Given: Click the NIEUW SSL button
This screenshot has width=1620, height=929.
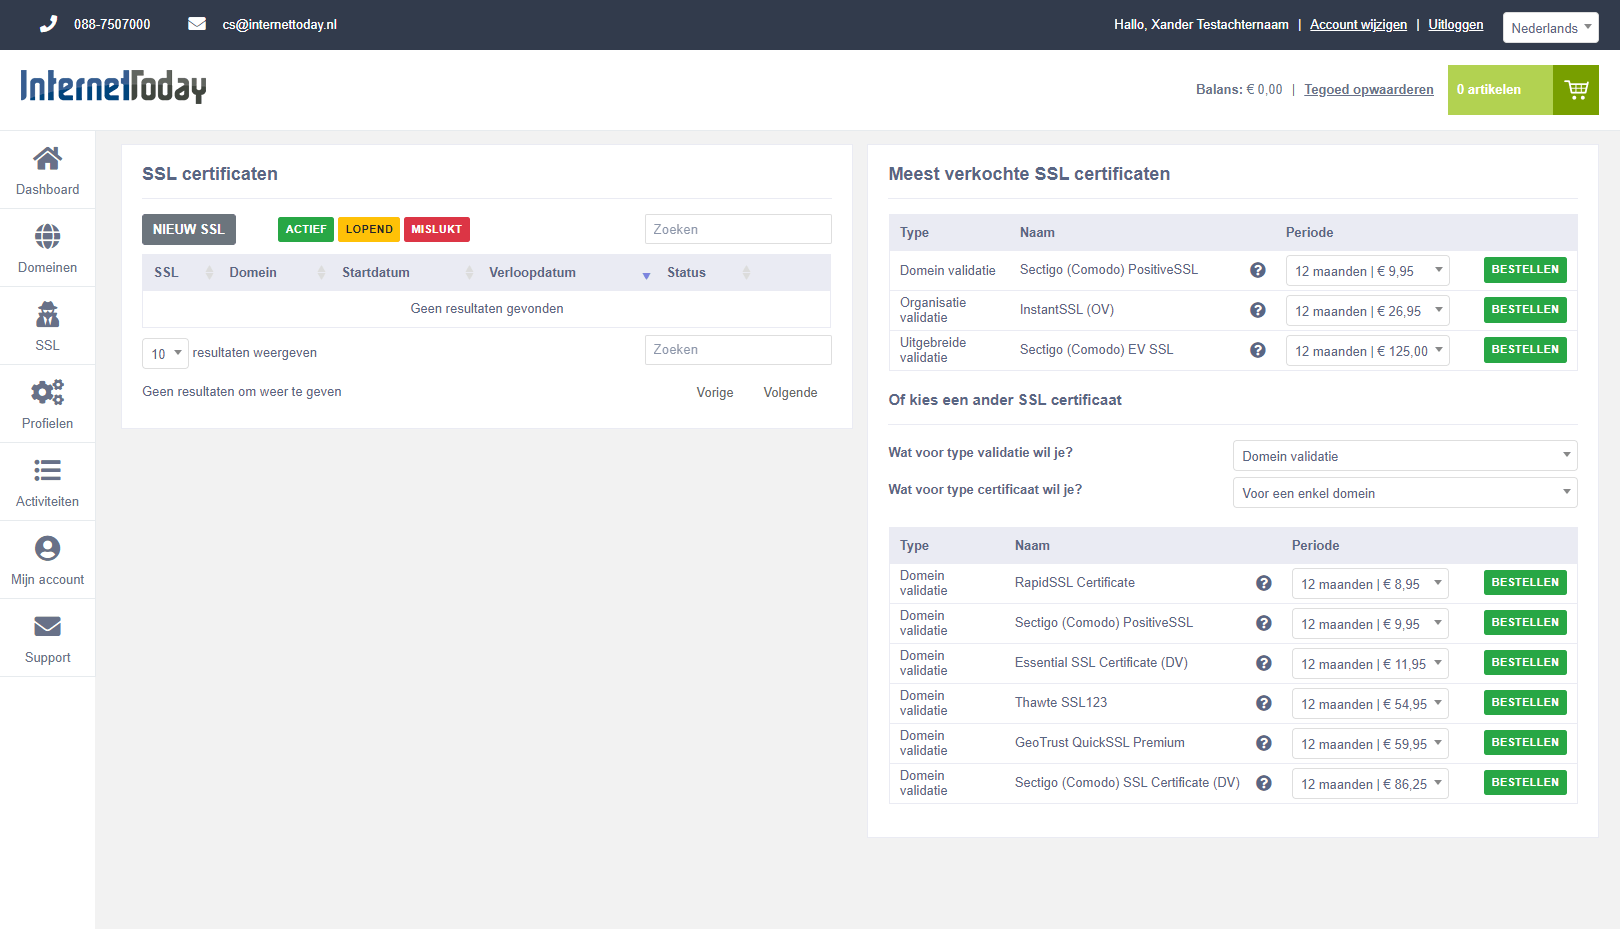Looking at the screenshot, I should pos(189,229).
